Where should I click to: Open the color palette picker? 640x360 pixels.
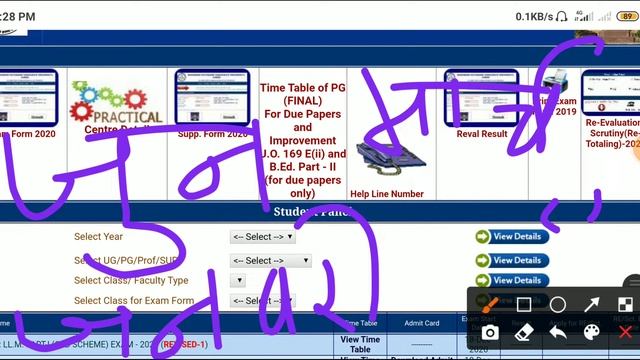[591, 333]
